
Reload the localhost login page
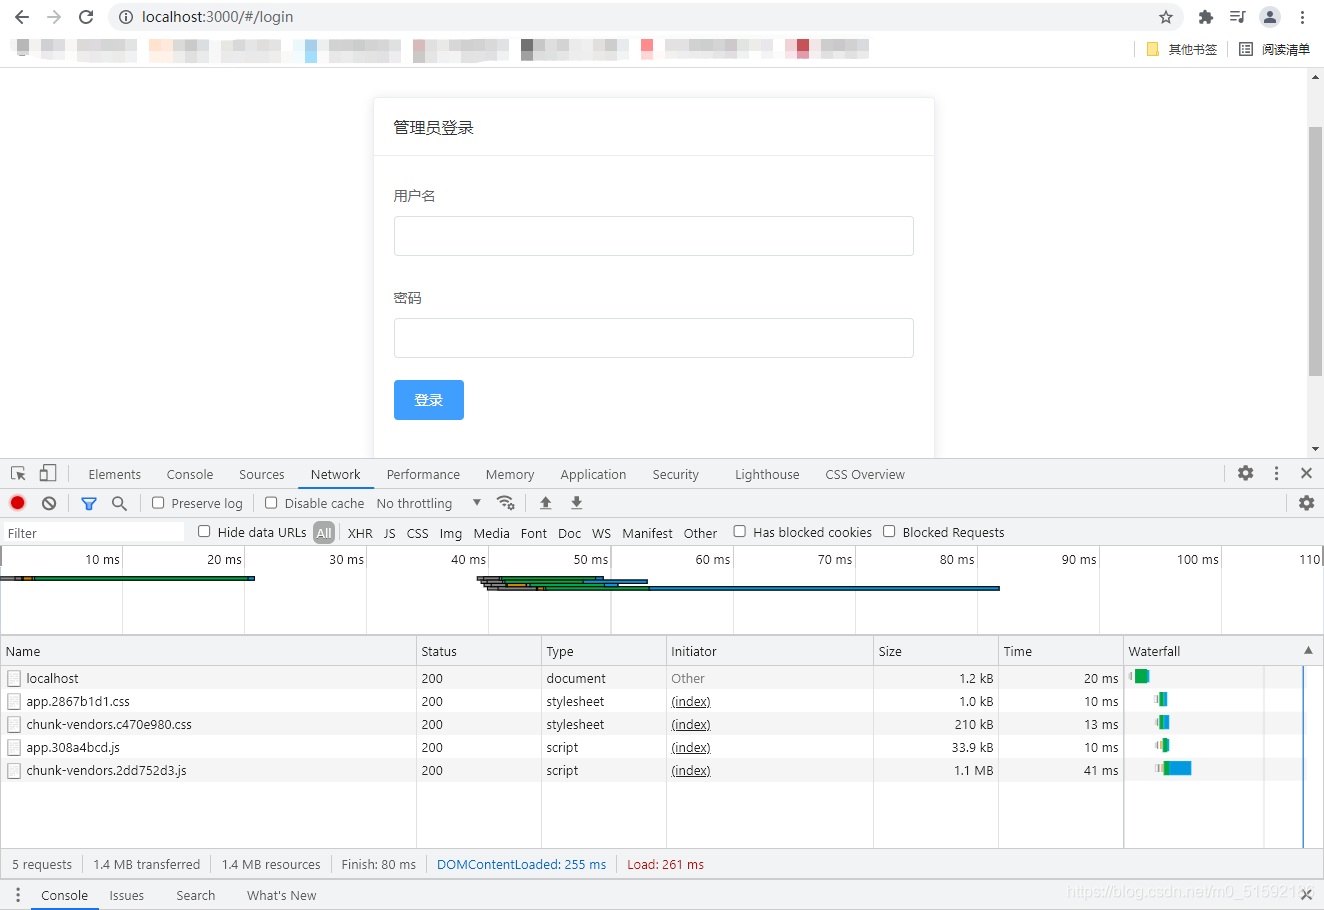[x=86, y=17]
